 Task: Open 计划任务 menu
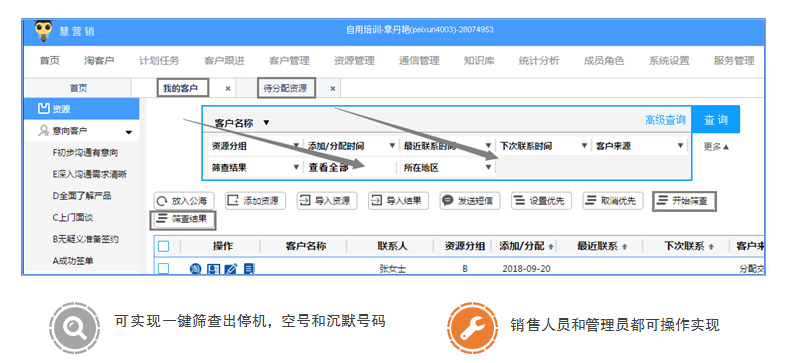coord(159,60)
